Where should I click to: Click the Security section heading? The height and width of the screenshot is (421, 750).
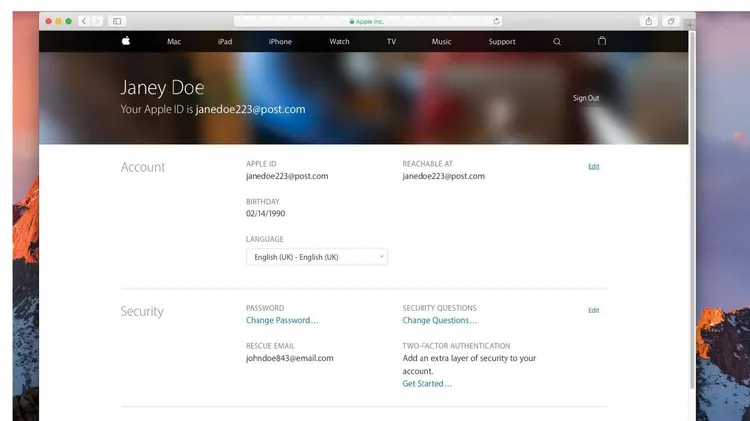coord(142,311)
